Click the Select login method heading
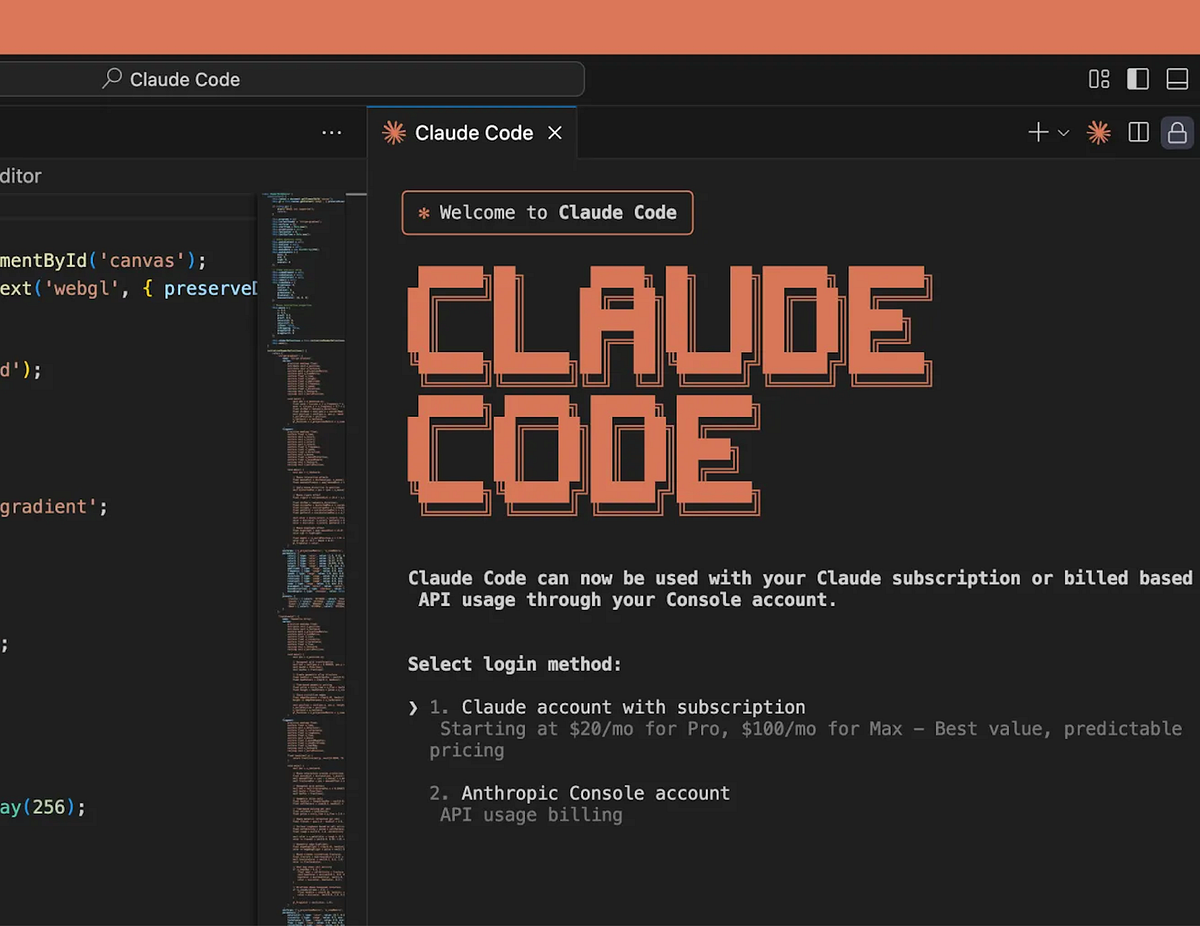 pyautogui.click(x=515, y=664)
